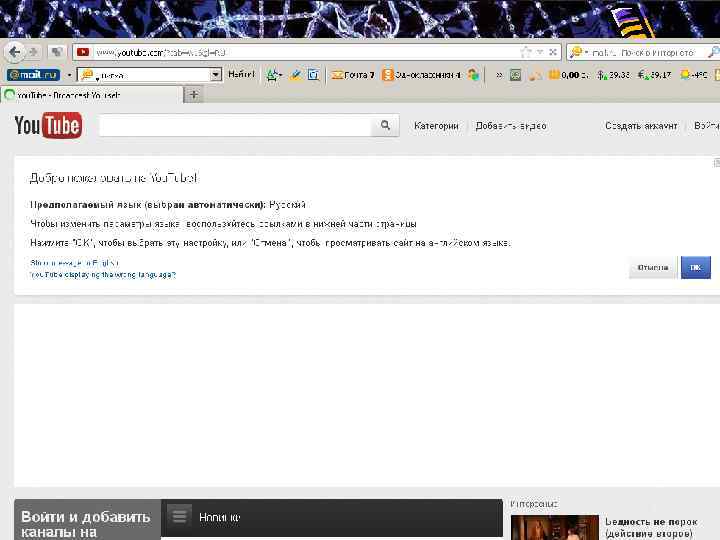
Task: Click the Mail.ru search engine icon
Action: (576, 53)
